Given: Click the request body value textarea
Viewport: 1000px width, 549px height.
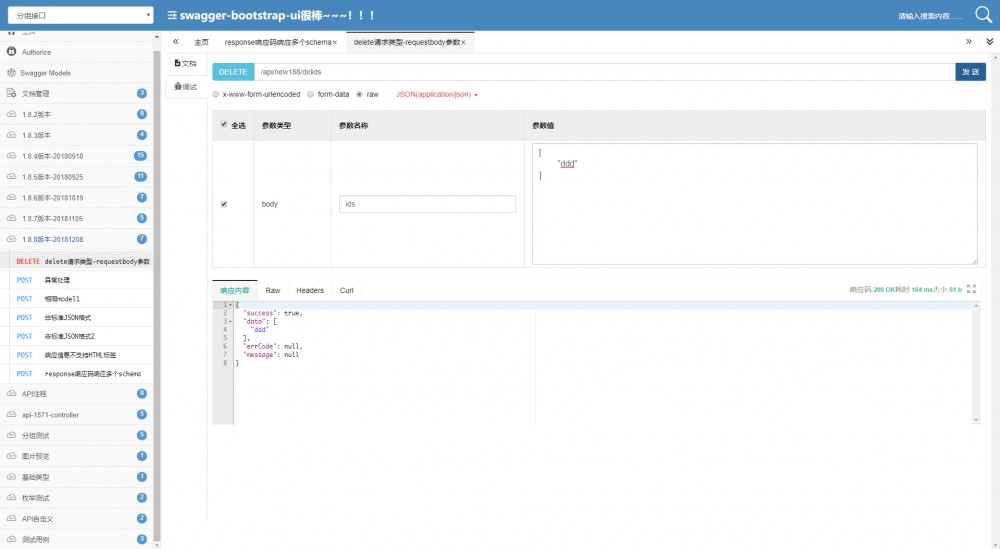Looking at the screenshot, I should [754, 203].
